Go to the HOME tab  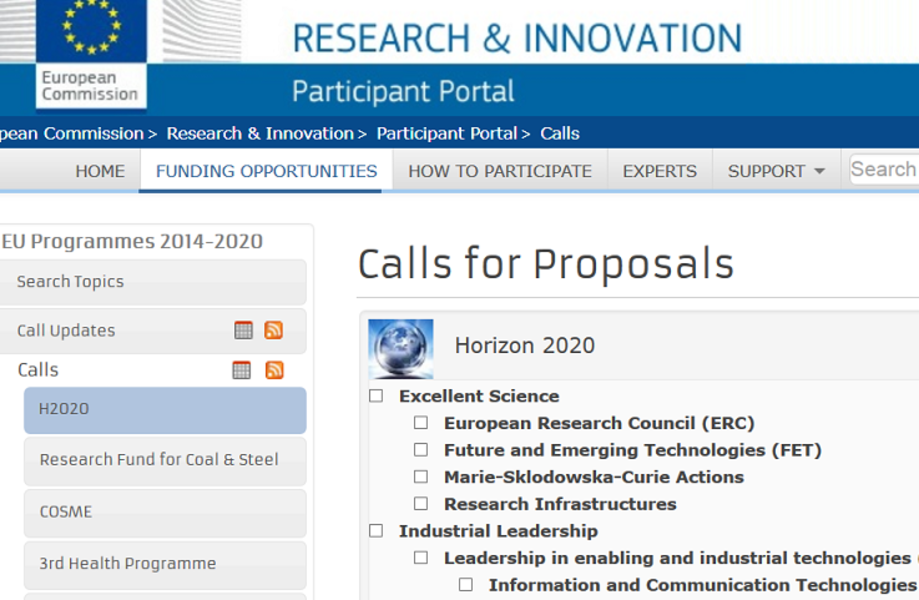[x=100, y=171]
